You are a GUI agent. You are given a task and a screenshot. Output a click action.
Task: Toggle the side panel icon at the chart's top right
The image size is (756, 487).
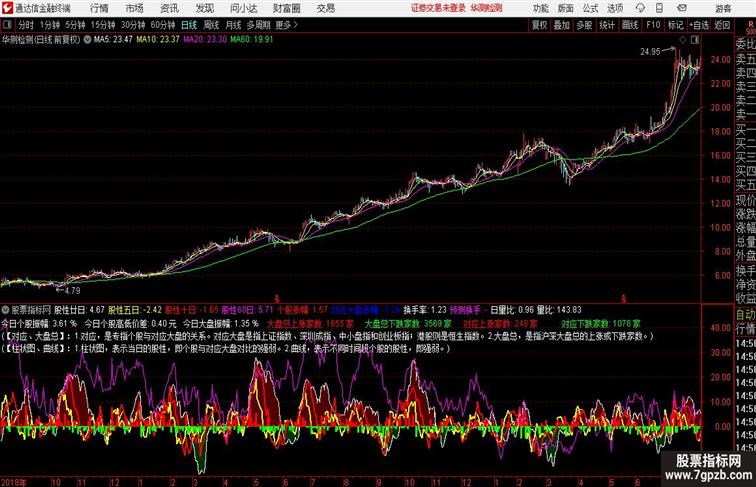pos(695,40)
